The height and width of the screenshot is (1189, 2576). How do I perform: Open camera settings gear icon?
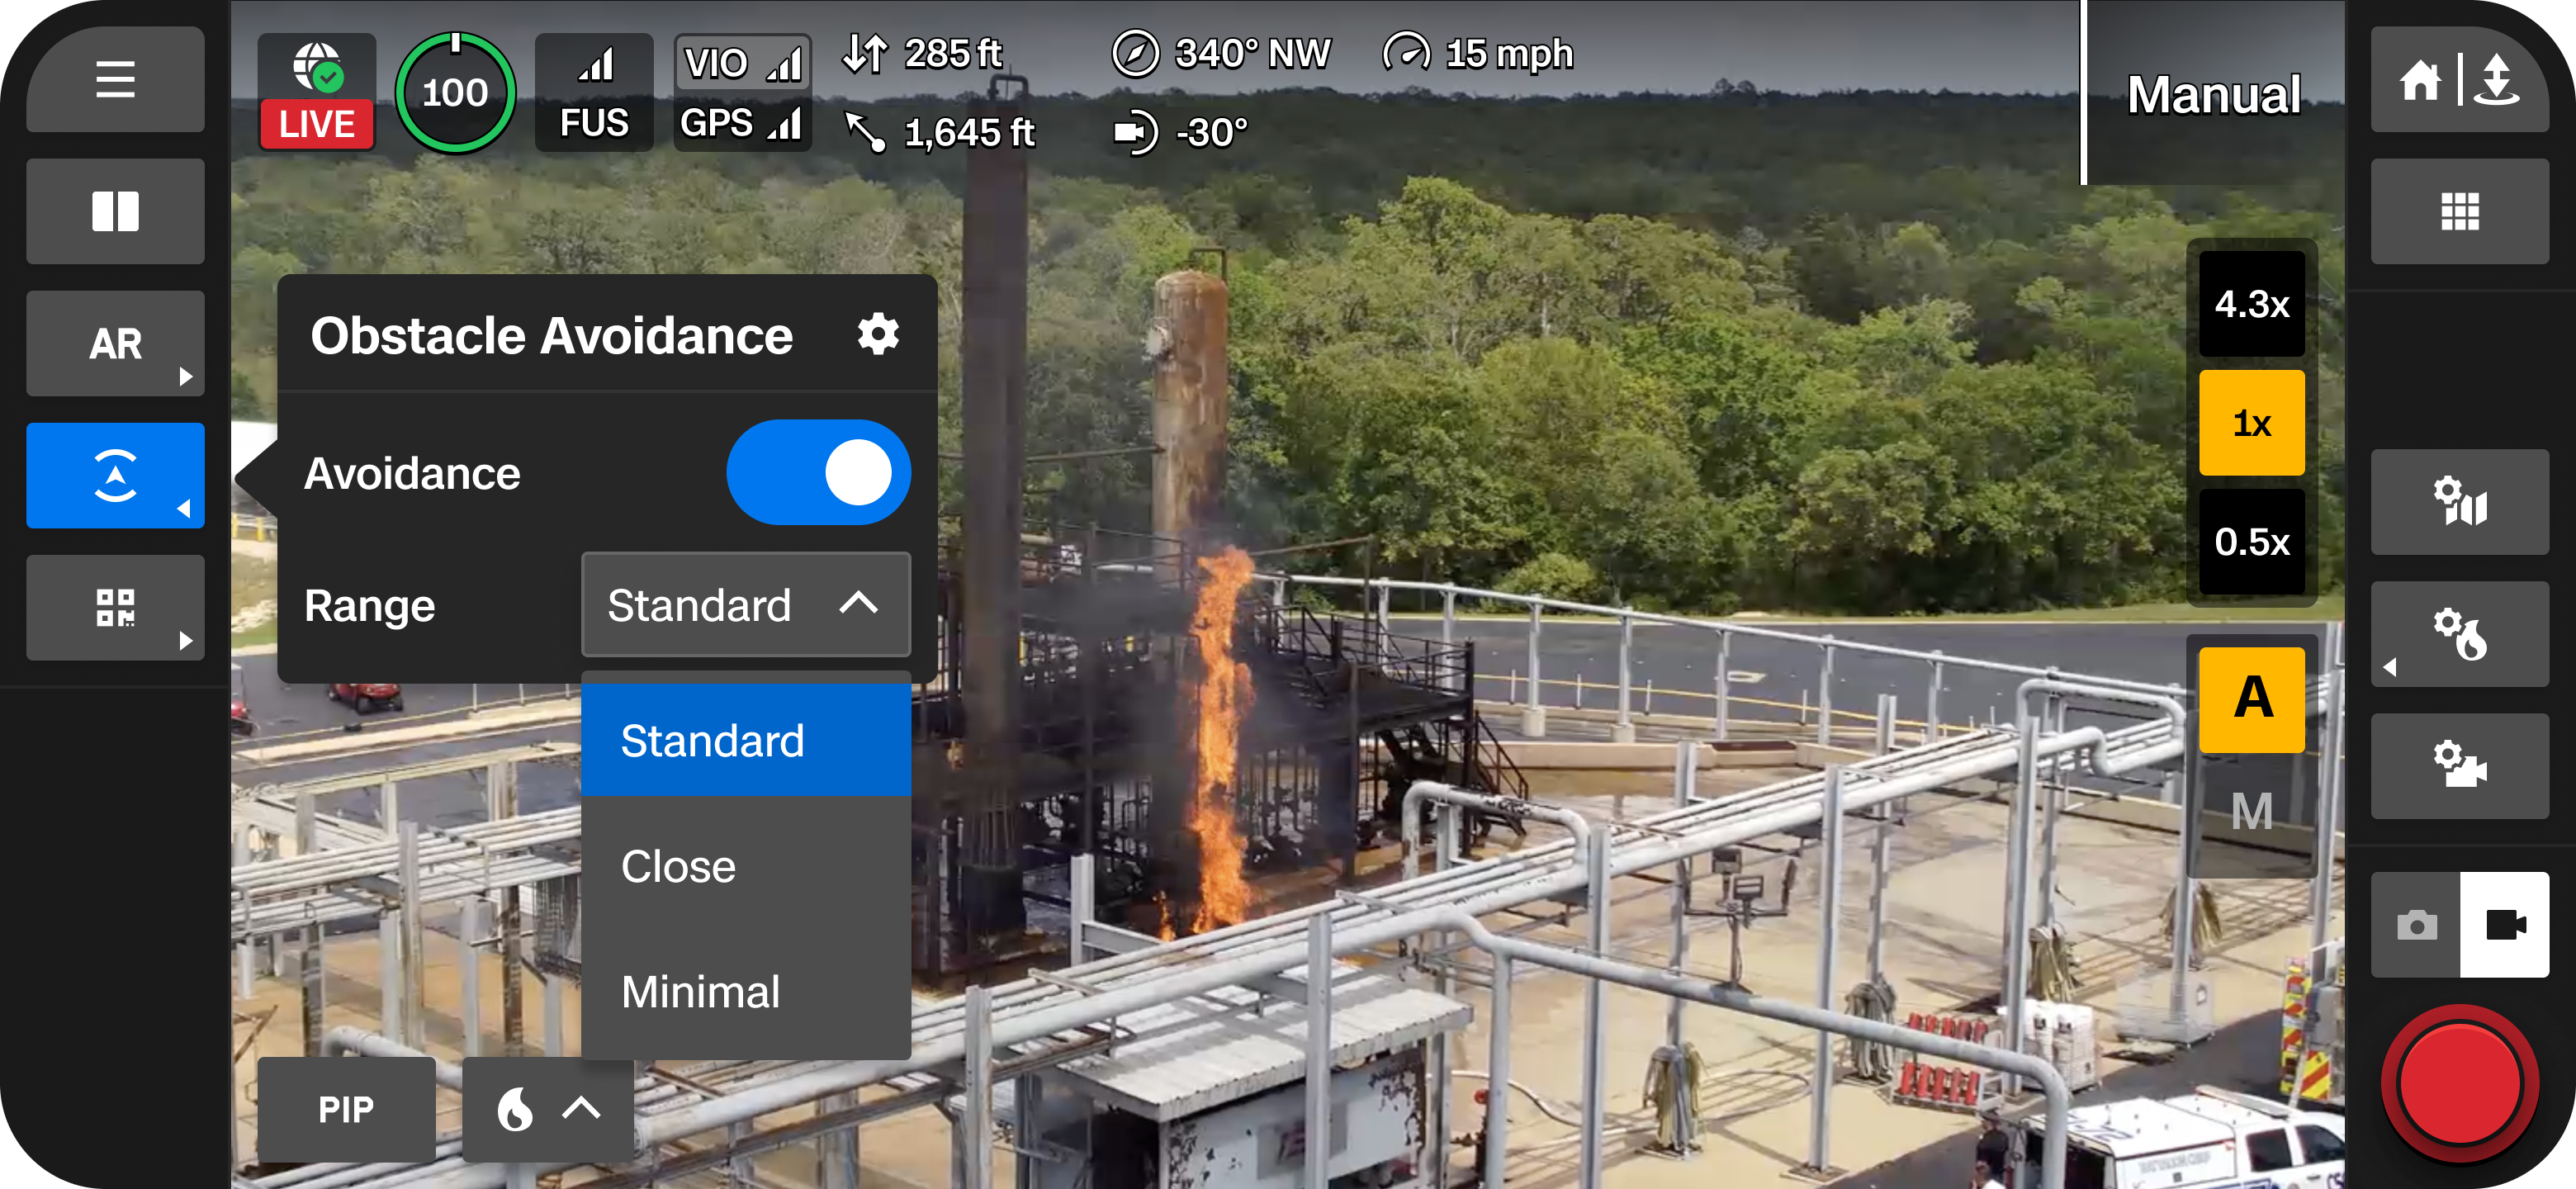[2459, 765]
